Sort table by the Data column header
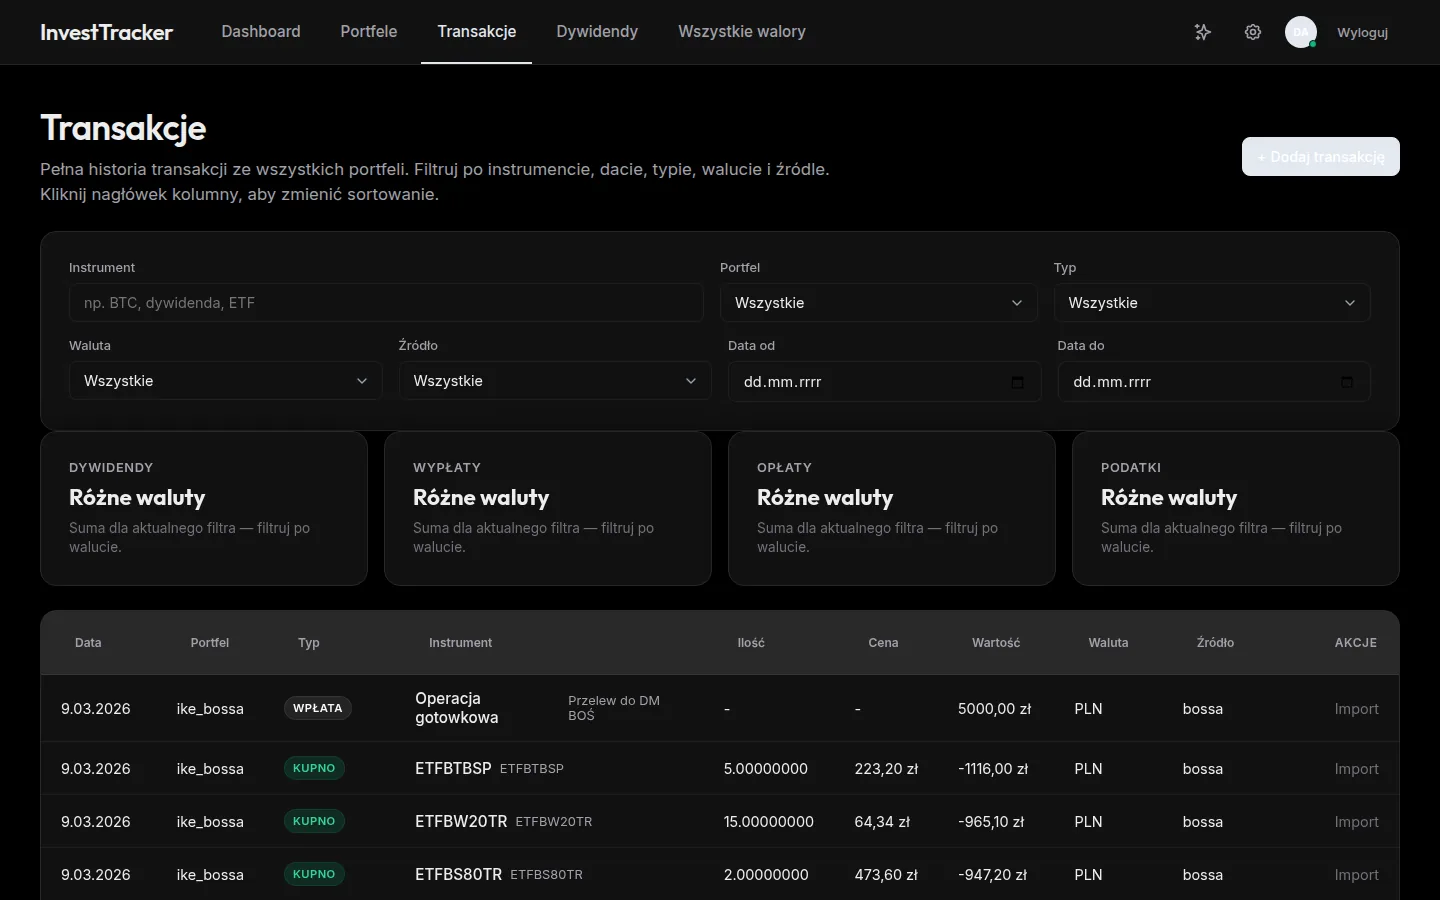This screenshot has width=1440, height=900. [88, 643]
